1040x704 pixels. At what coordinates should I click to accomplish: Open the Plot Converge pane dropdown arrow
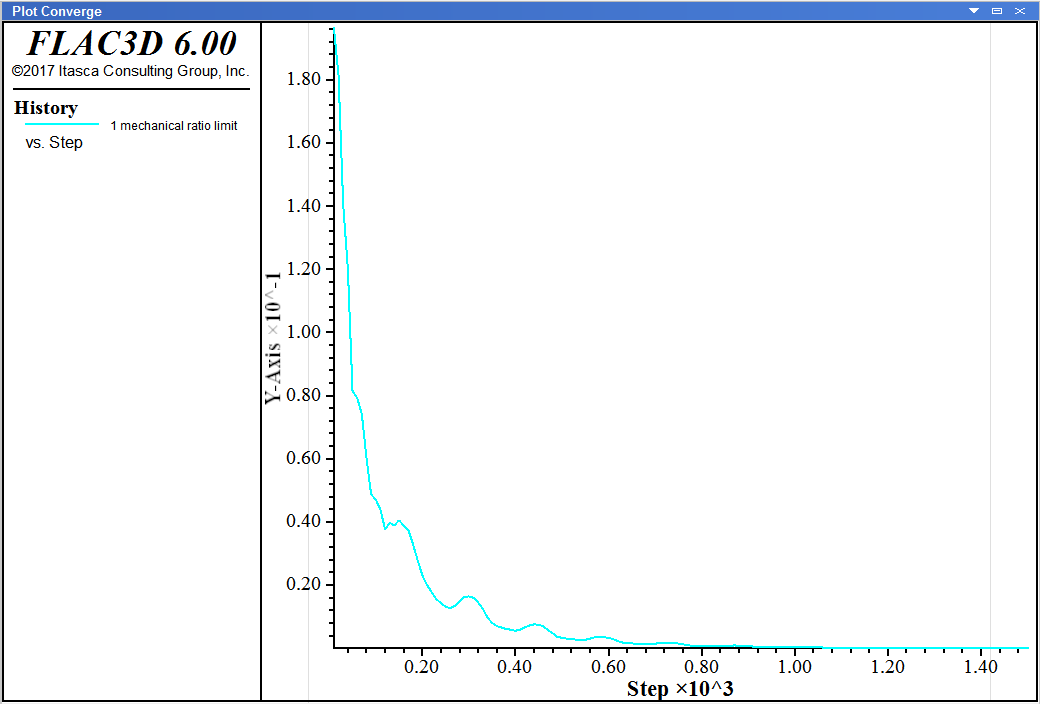tap(974, 11)
